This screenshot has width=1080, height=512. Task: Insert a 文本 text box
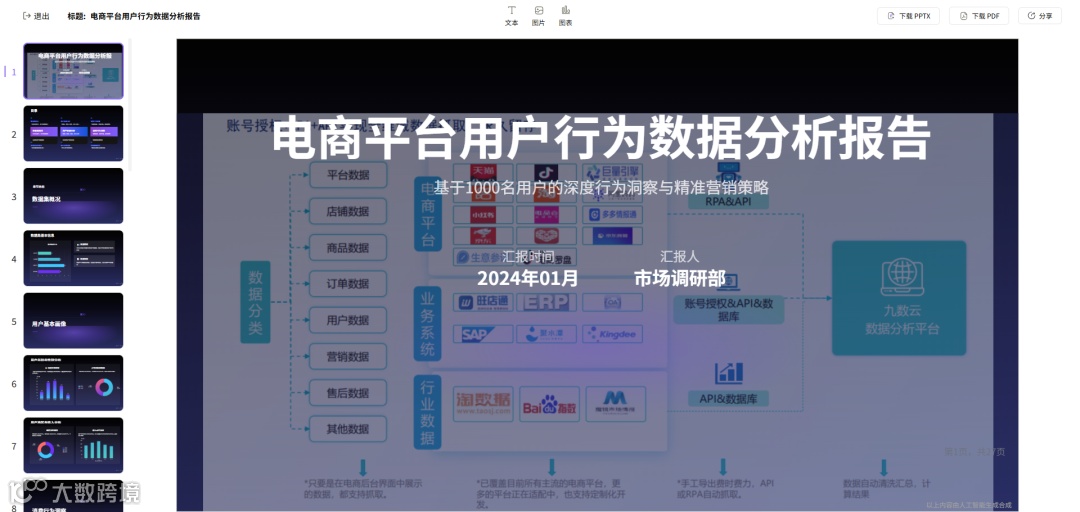(x=511, y=16)
